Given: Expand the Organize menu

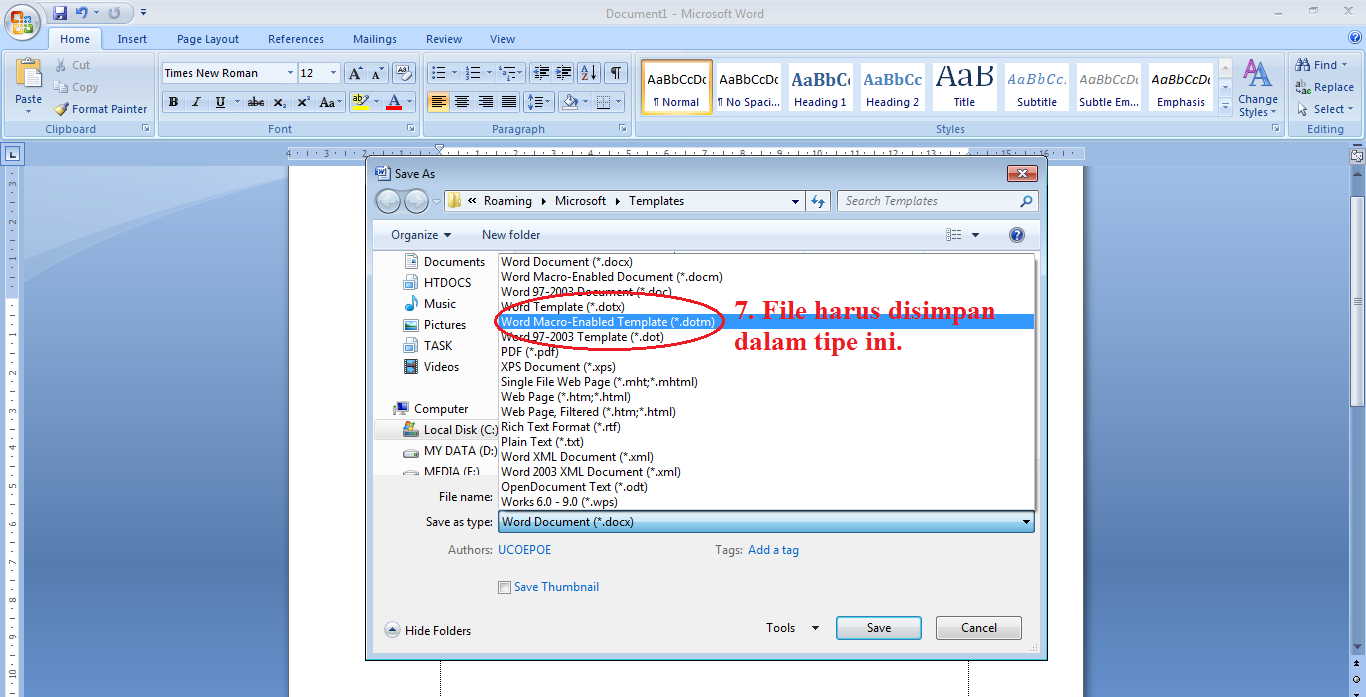Looking at the screenshot, I should (418, 234).
